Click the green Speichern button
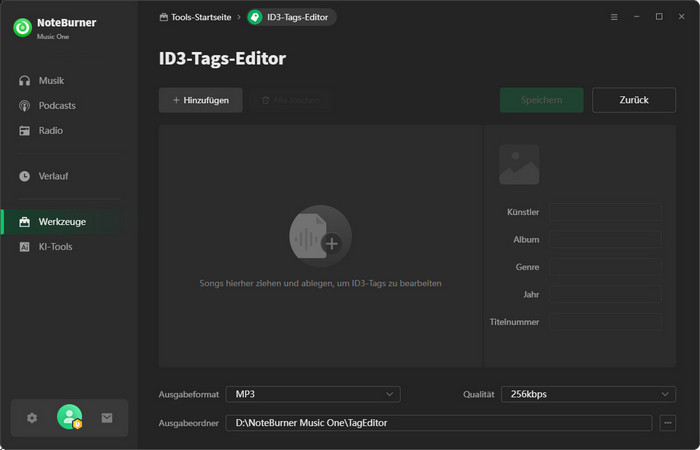Image resolution: width=700 pixels, height=450 pixels. tap(541, 100)
